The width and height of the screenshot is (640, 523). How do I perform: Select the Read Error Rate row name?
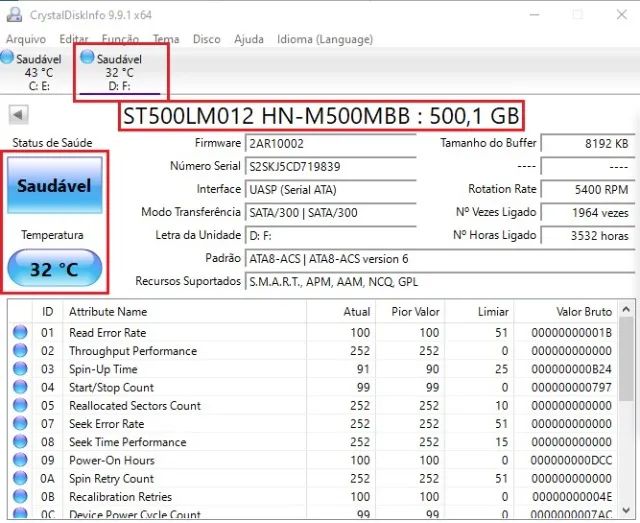(108, 333)
